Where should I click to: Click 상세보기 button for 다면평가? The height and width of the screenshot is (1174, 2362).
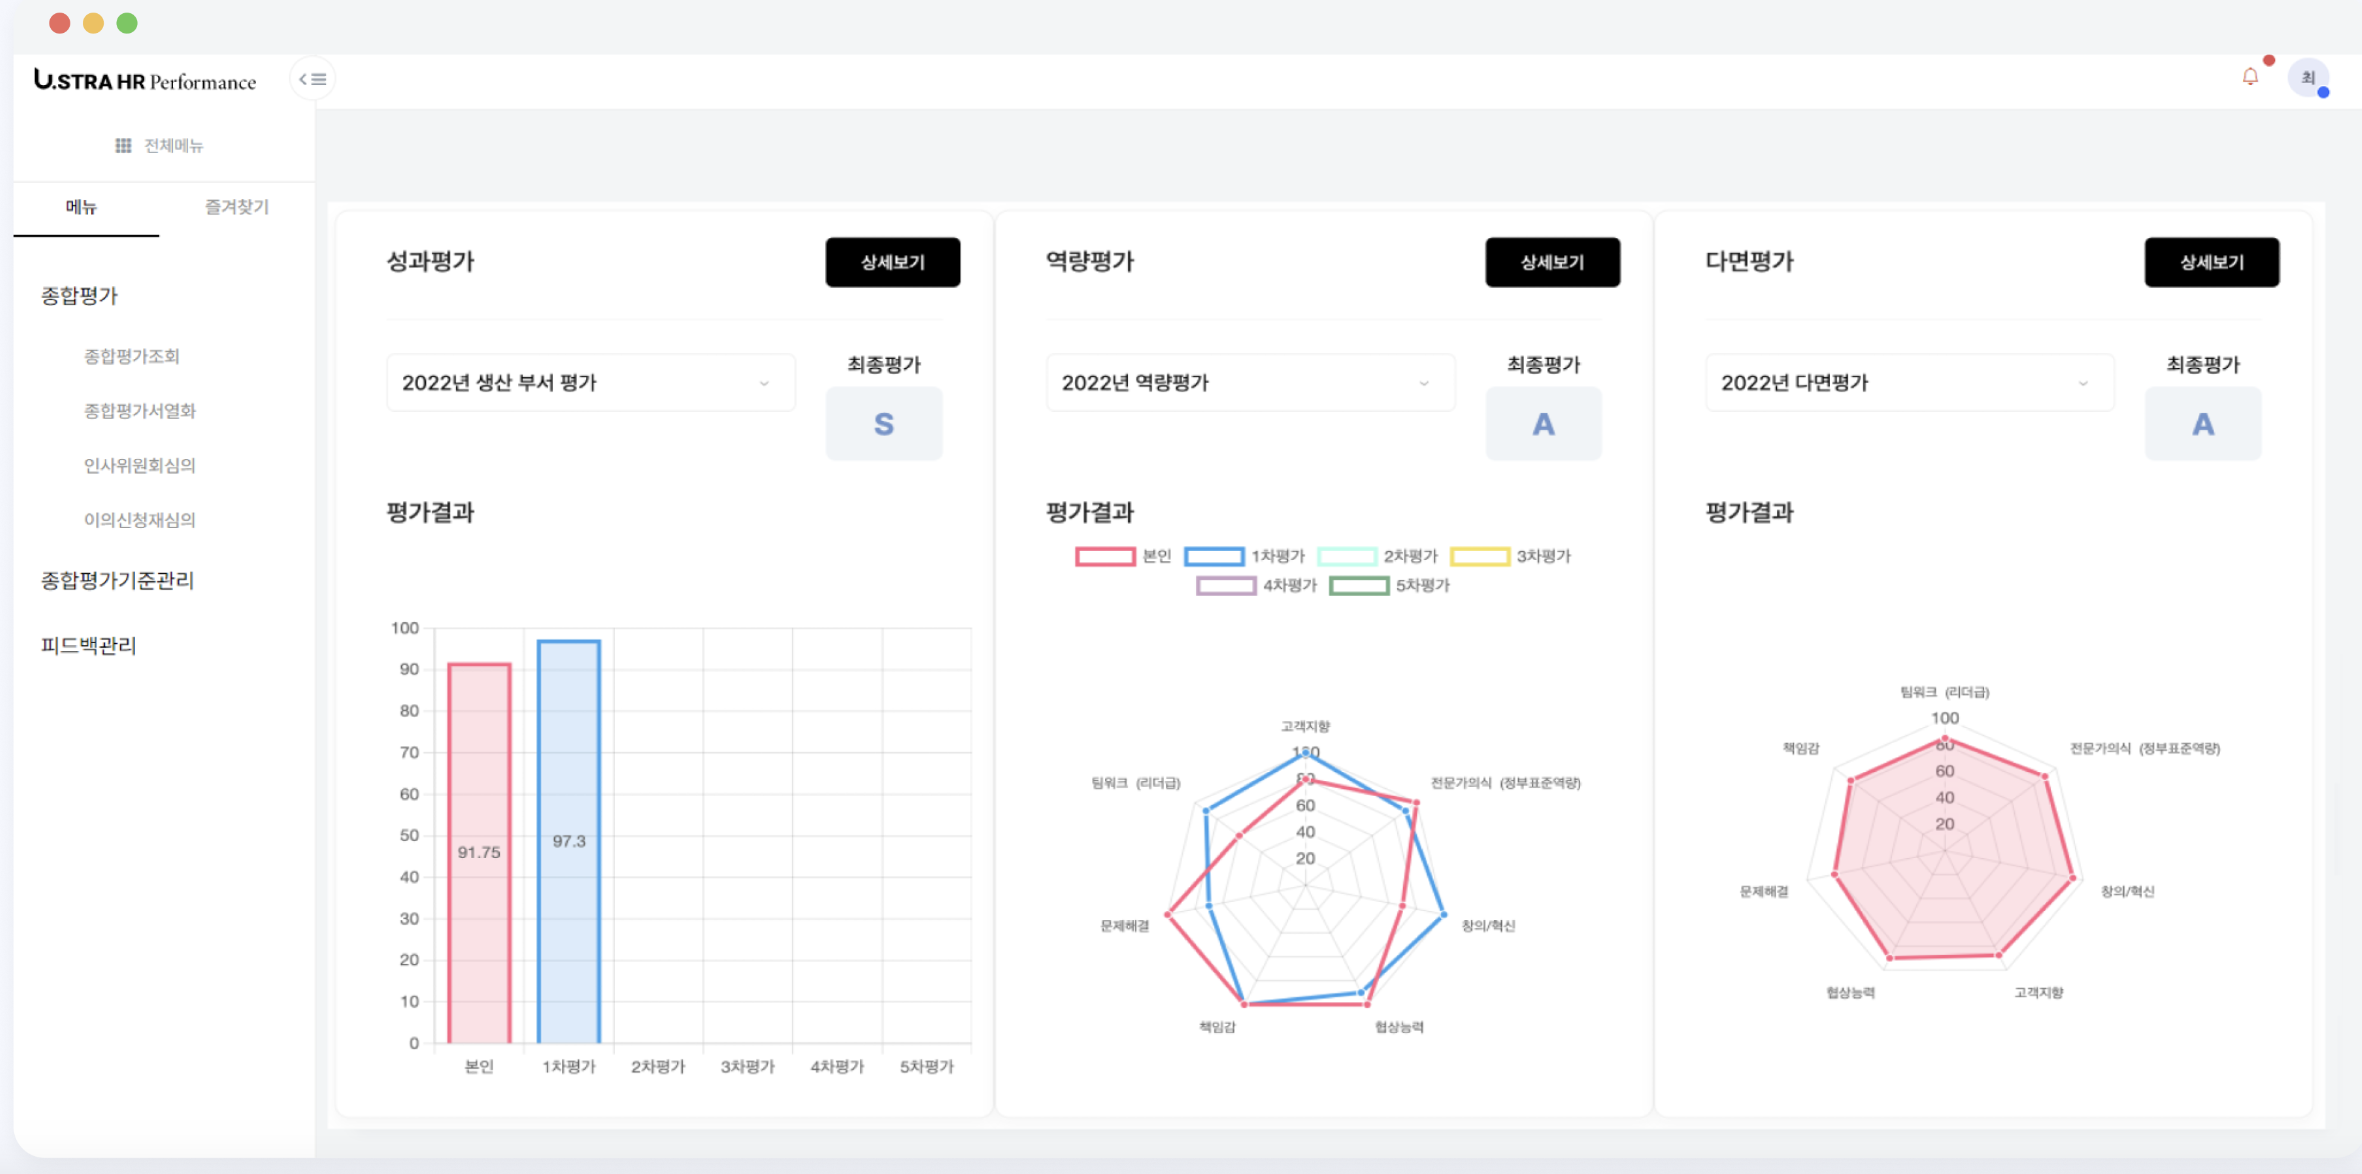tap(2211, 262)
